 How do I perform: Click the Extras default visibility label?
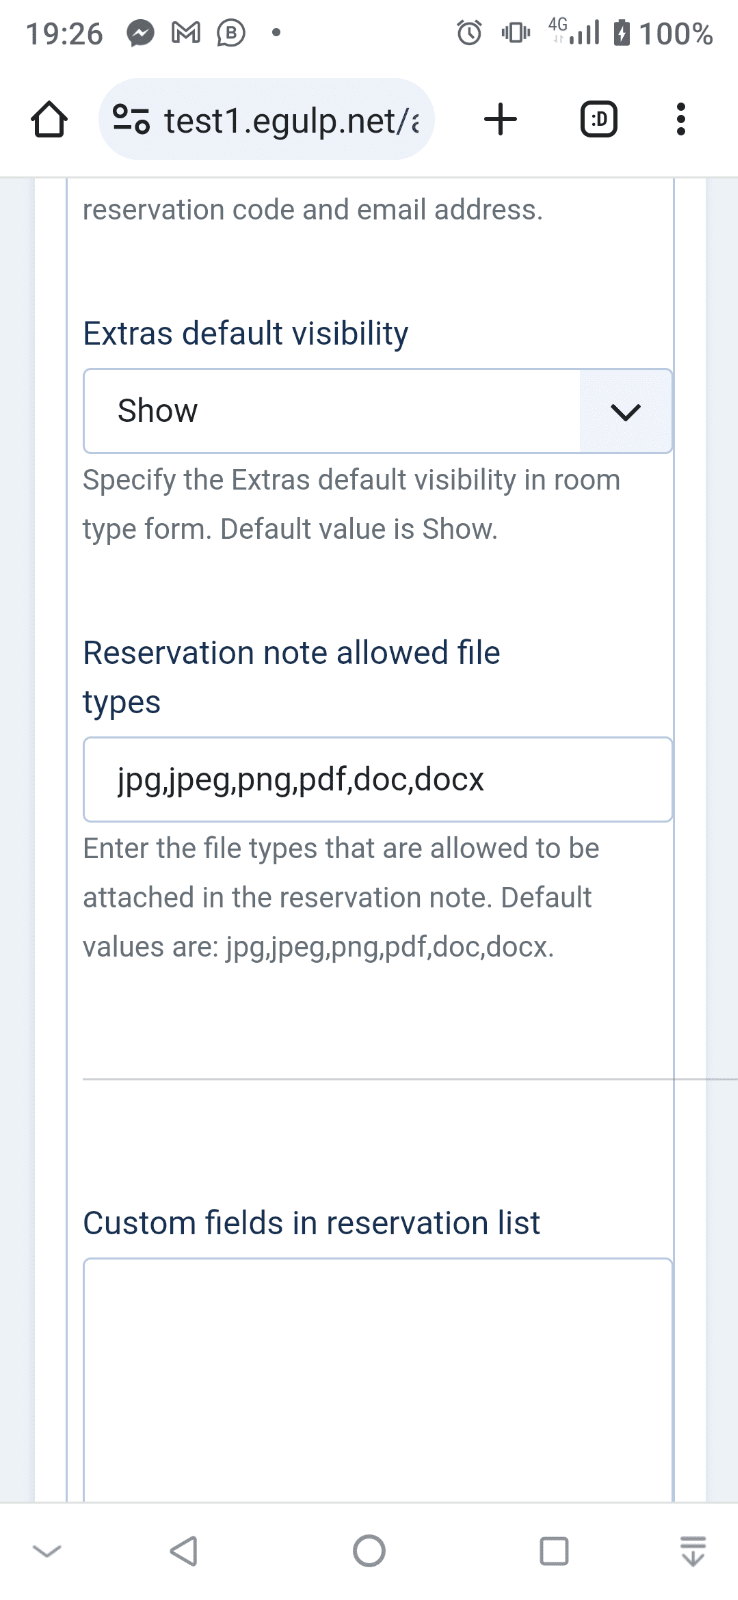pos(245,333)
